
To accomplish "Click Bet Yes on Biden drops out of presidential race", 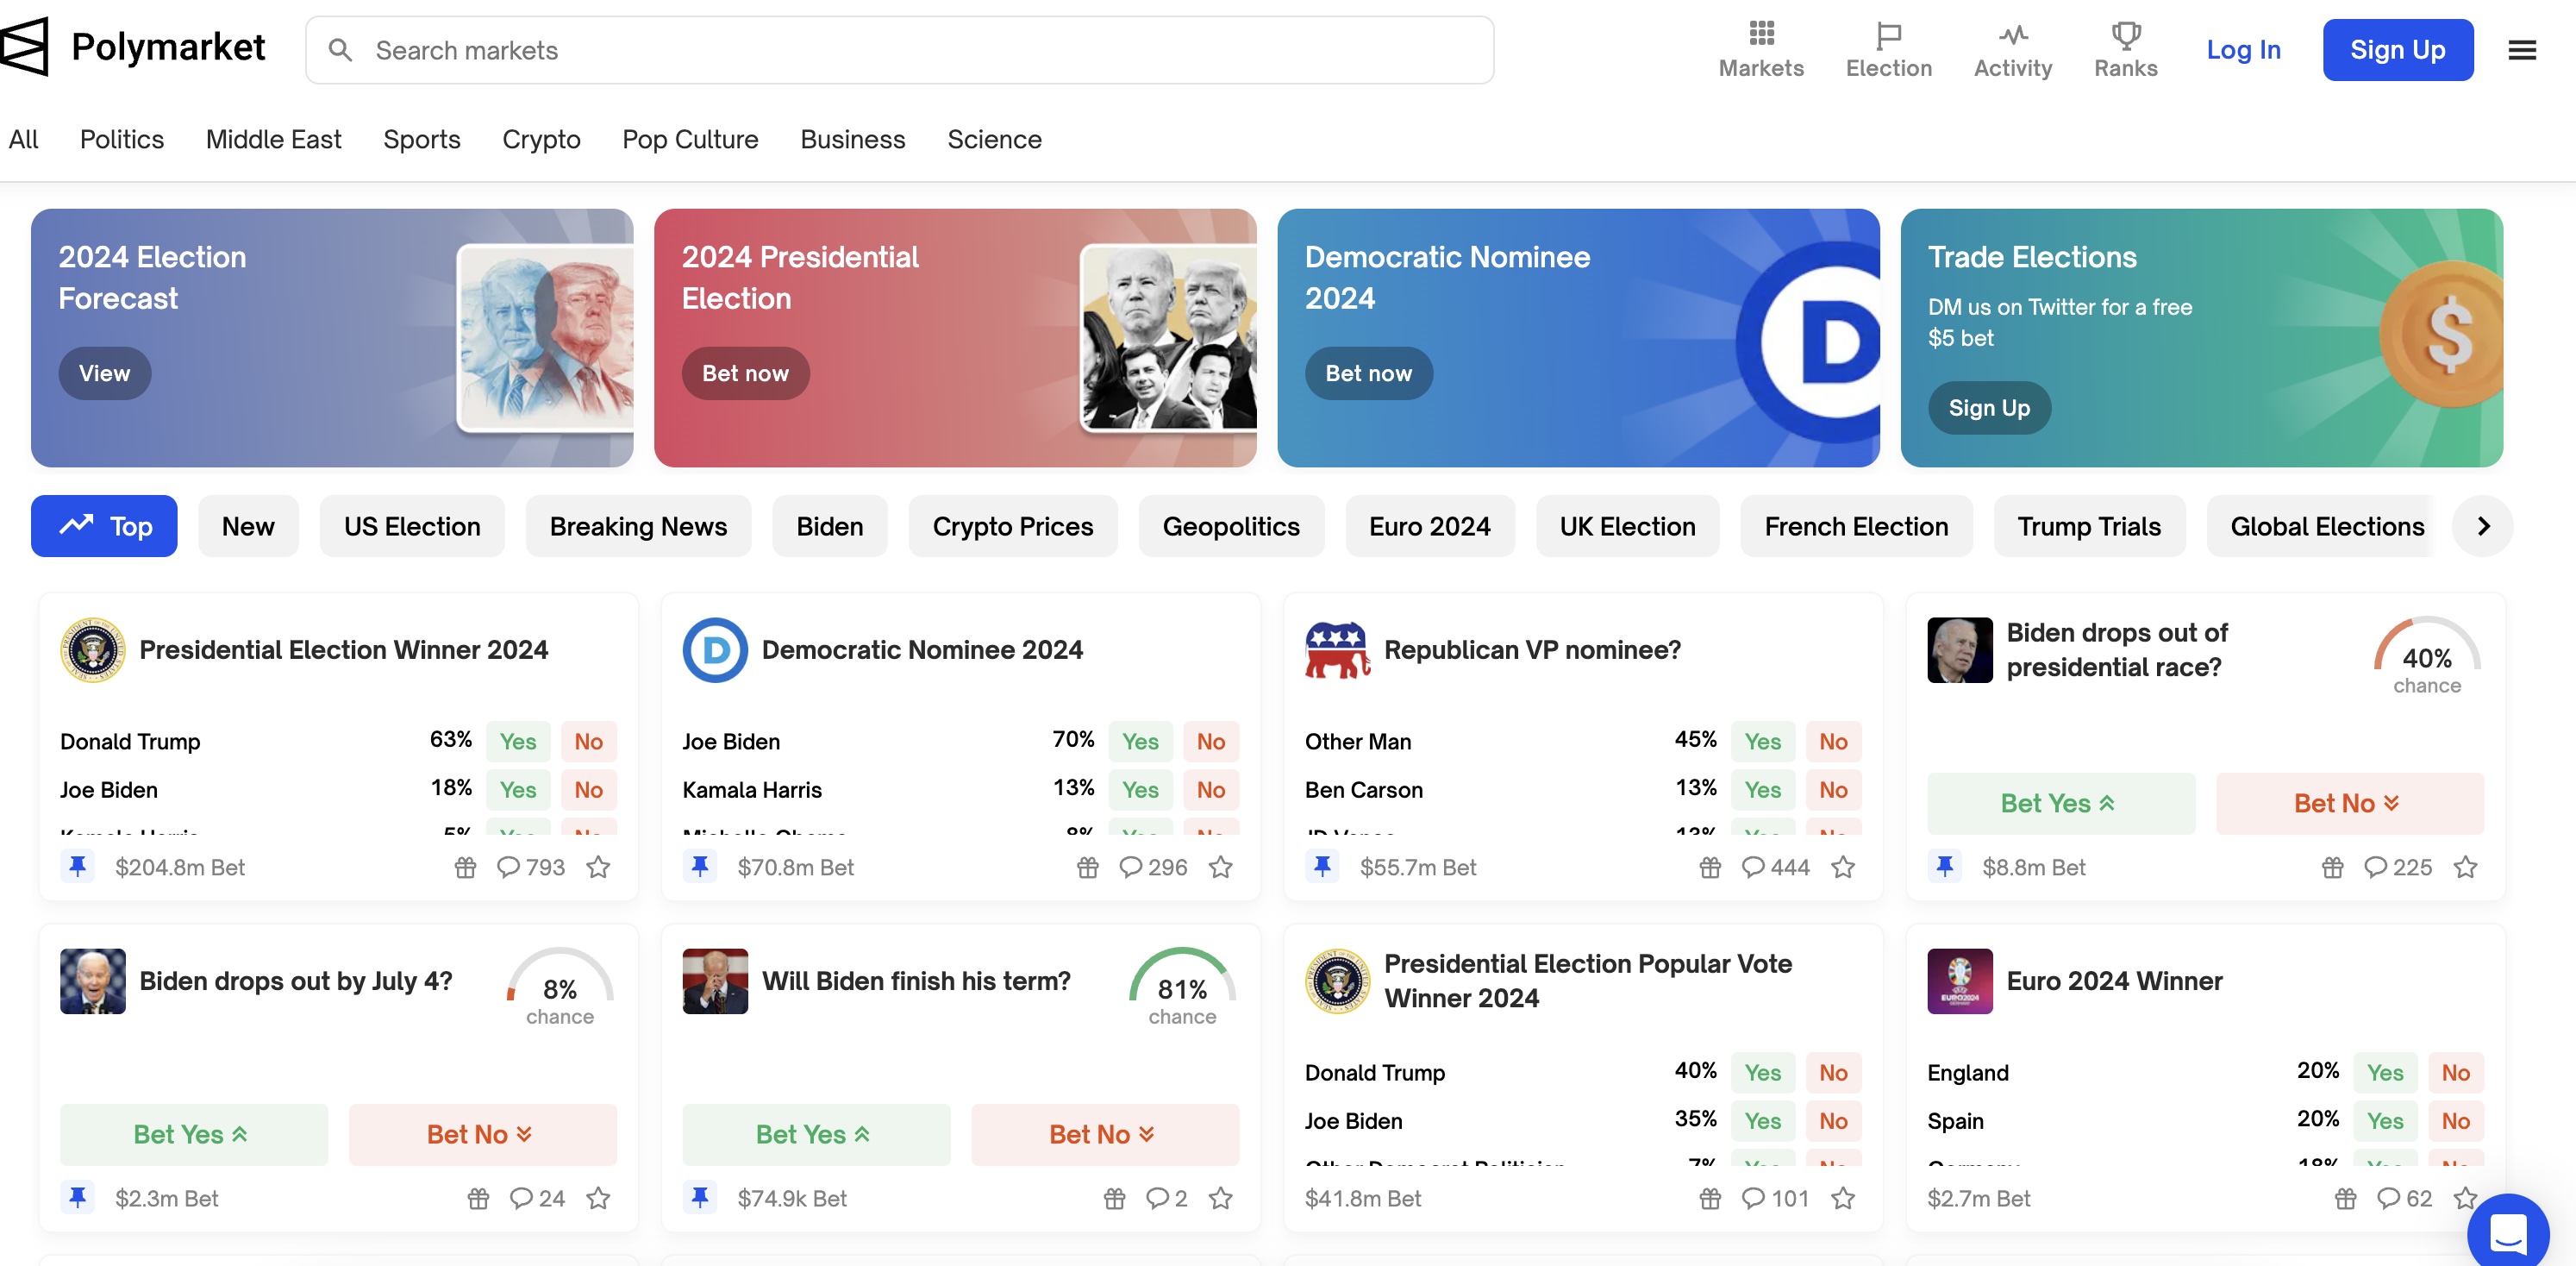I will pos(2061,803).
